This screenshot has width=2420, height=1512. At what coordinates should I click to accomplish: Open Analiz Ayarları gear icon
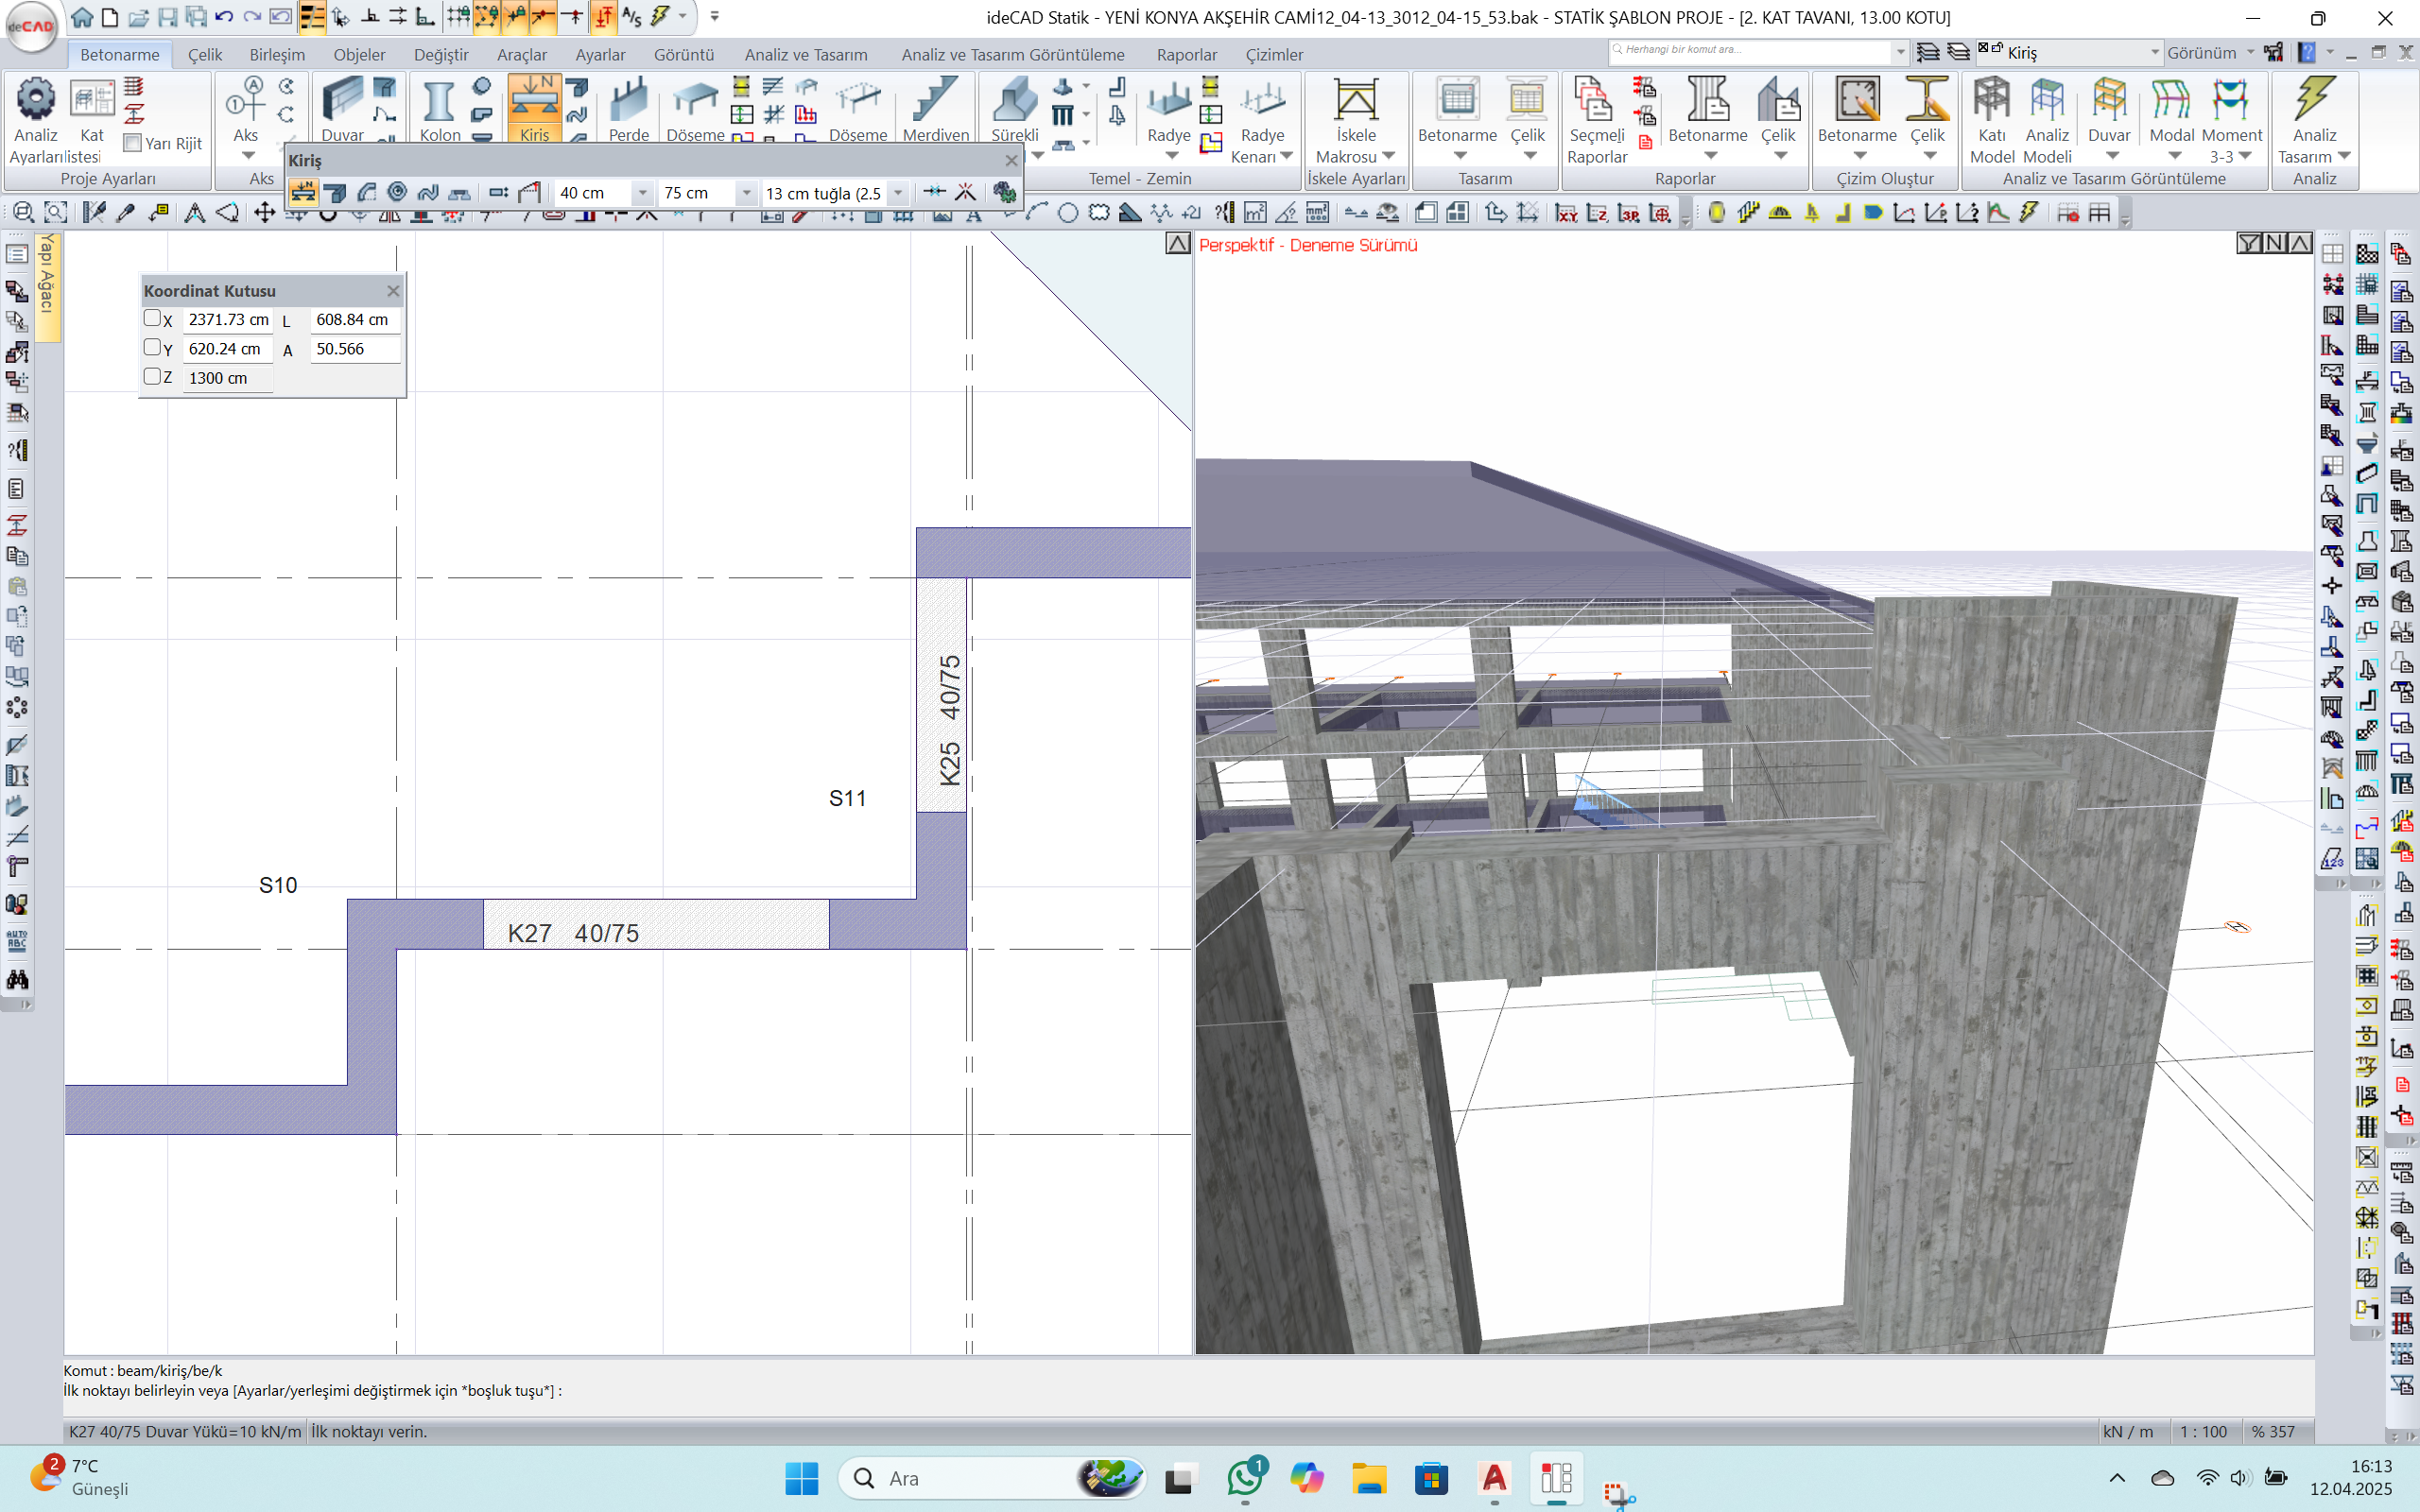click(36, 100)
